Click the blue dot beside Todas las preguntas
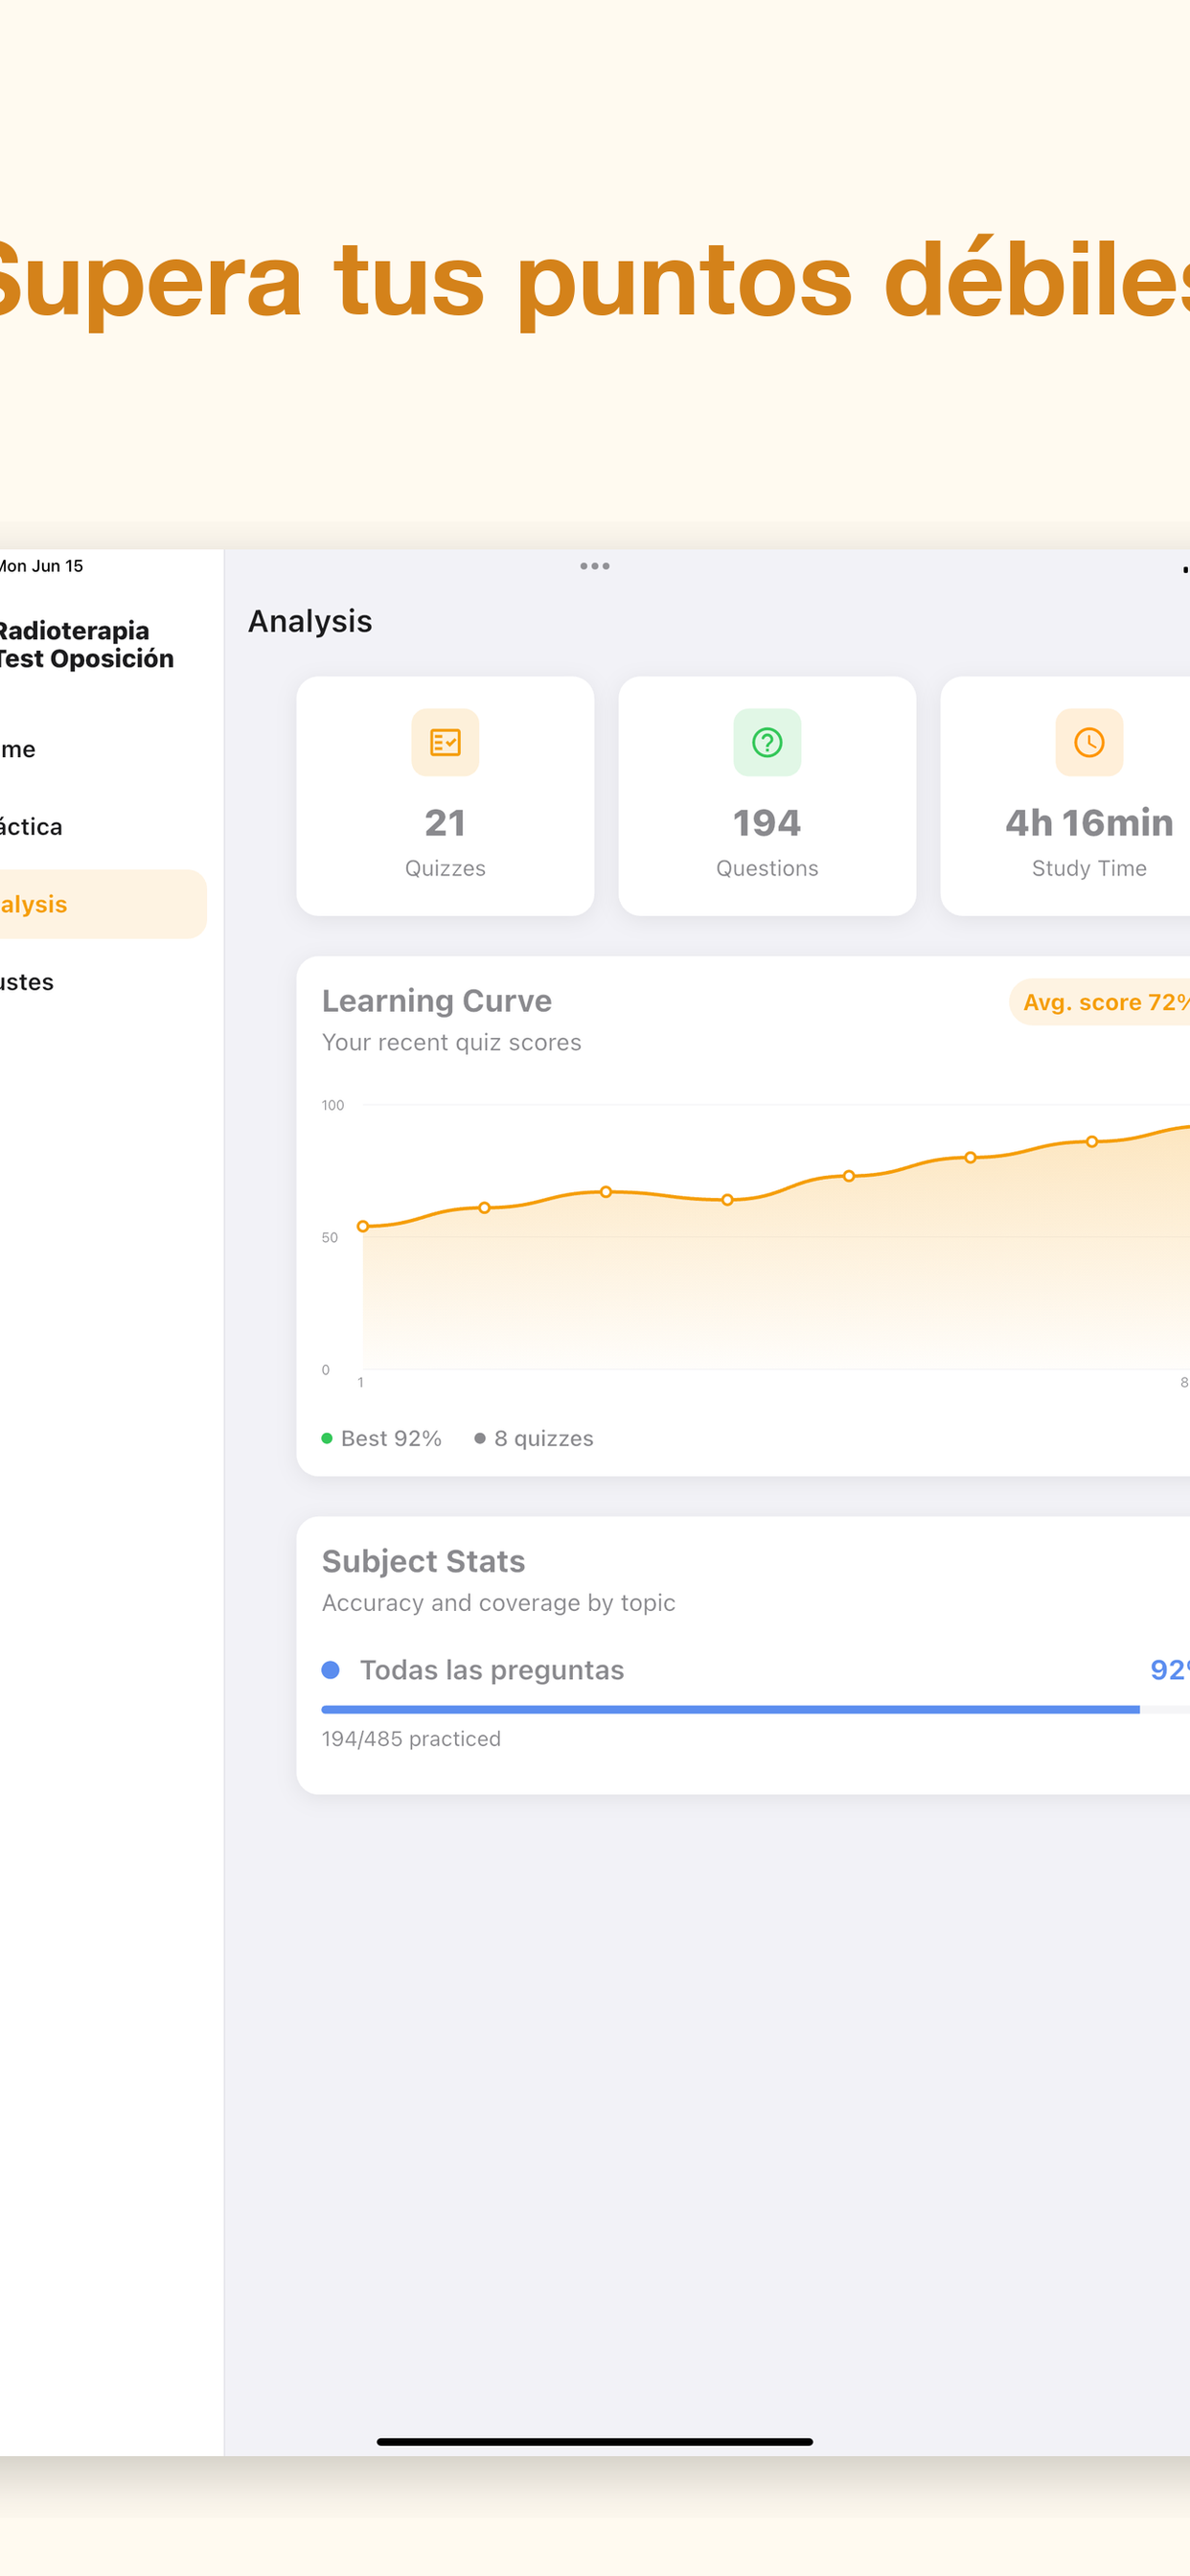1190x2576 pixels. click(x=331, y=1670)
